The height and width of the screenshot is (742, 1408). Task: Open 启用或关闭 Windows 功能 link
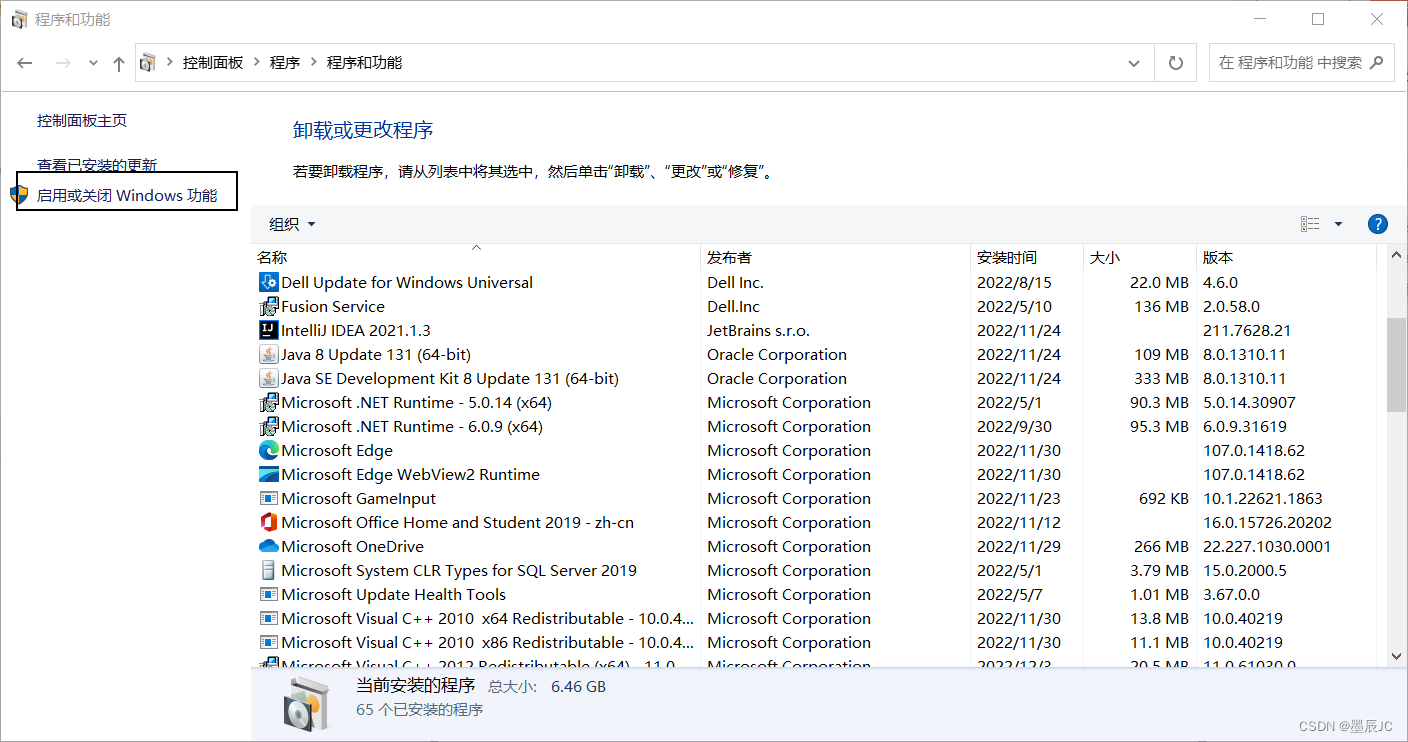[x=127, y=195]
